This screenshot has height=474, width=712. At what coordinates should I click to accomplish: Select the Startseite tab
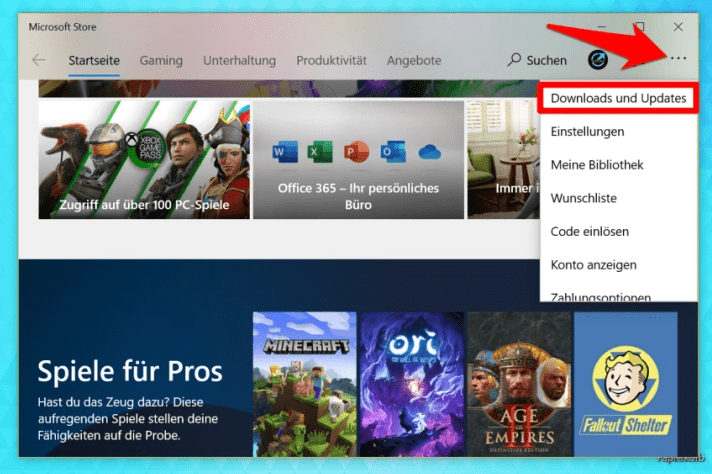point(94,60)
